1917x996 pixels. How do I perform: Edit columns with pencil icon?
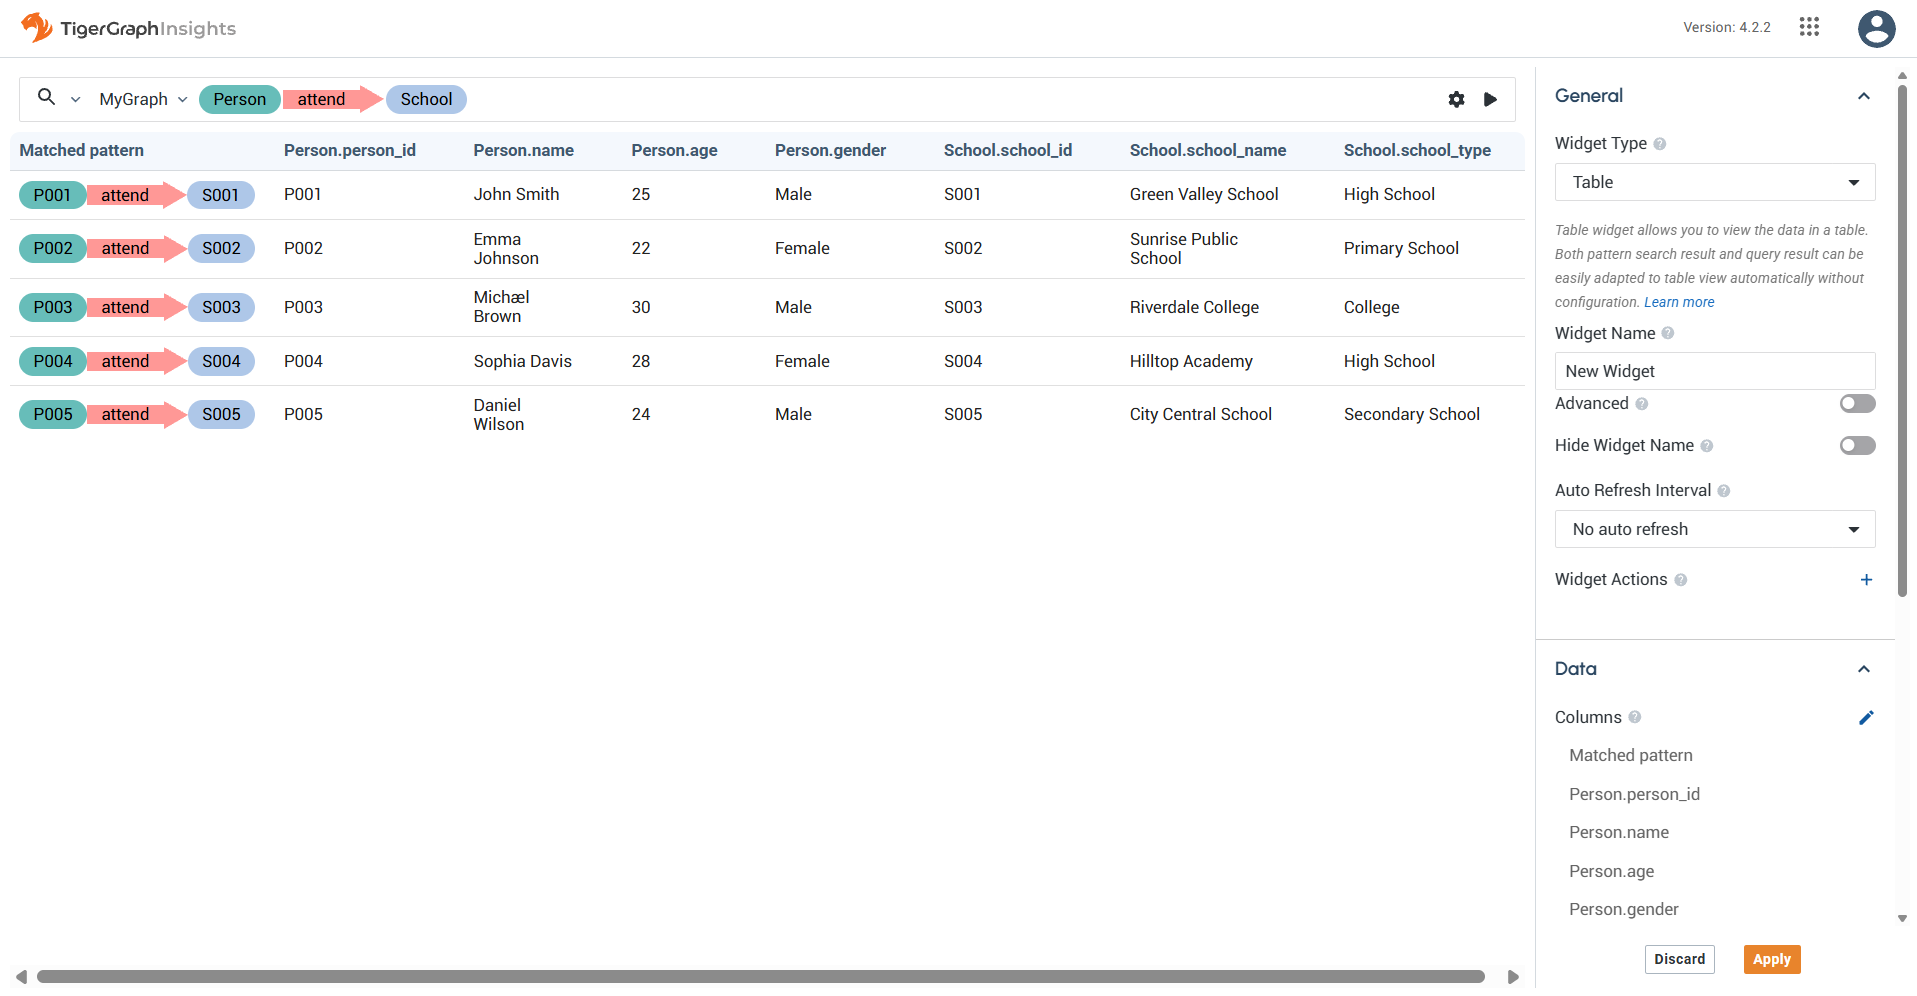1866,717
